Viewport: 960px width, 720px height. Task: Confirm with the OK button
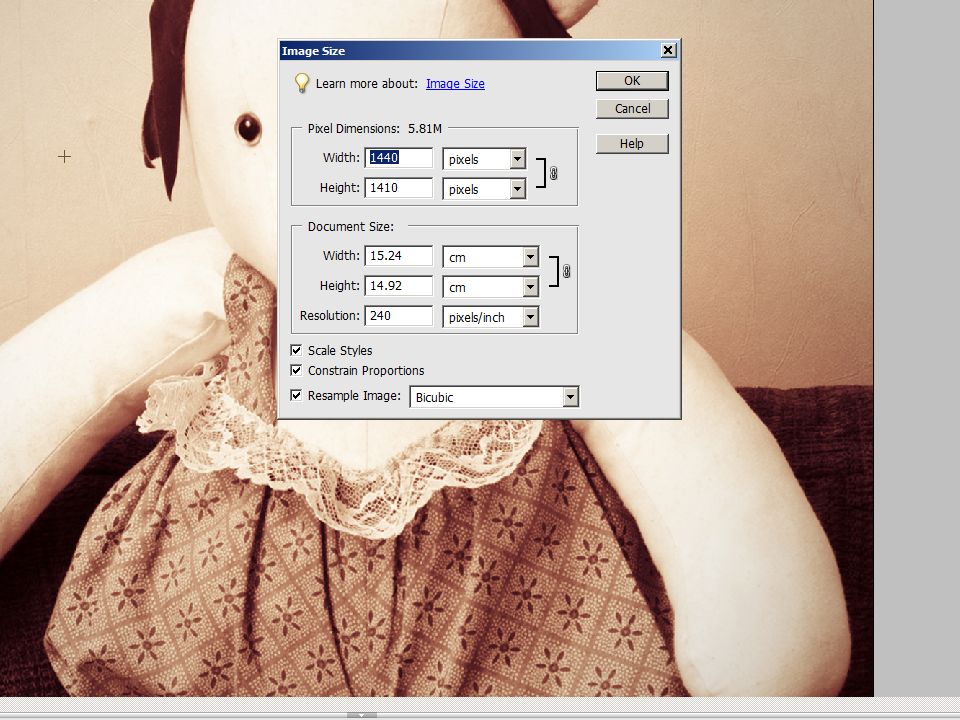tap(632, 81)
